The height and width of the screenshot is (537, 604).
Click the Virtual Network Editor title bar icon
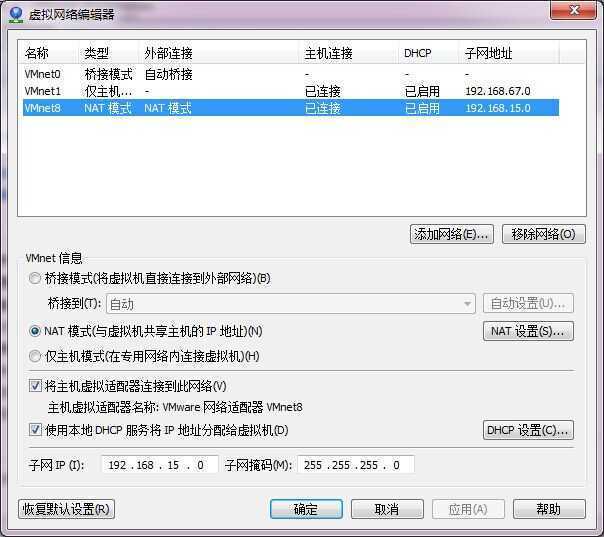coord(16,14)
